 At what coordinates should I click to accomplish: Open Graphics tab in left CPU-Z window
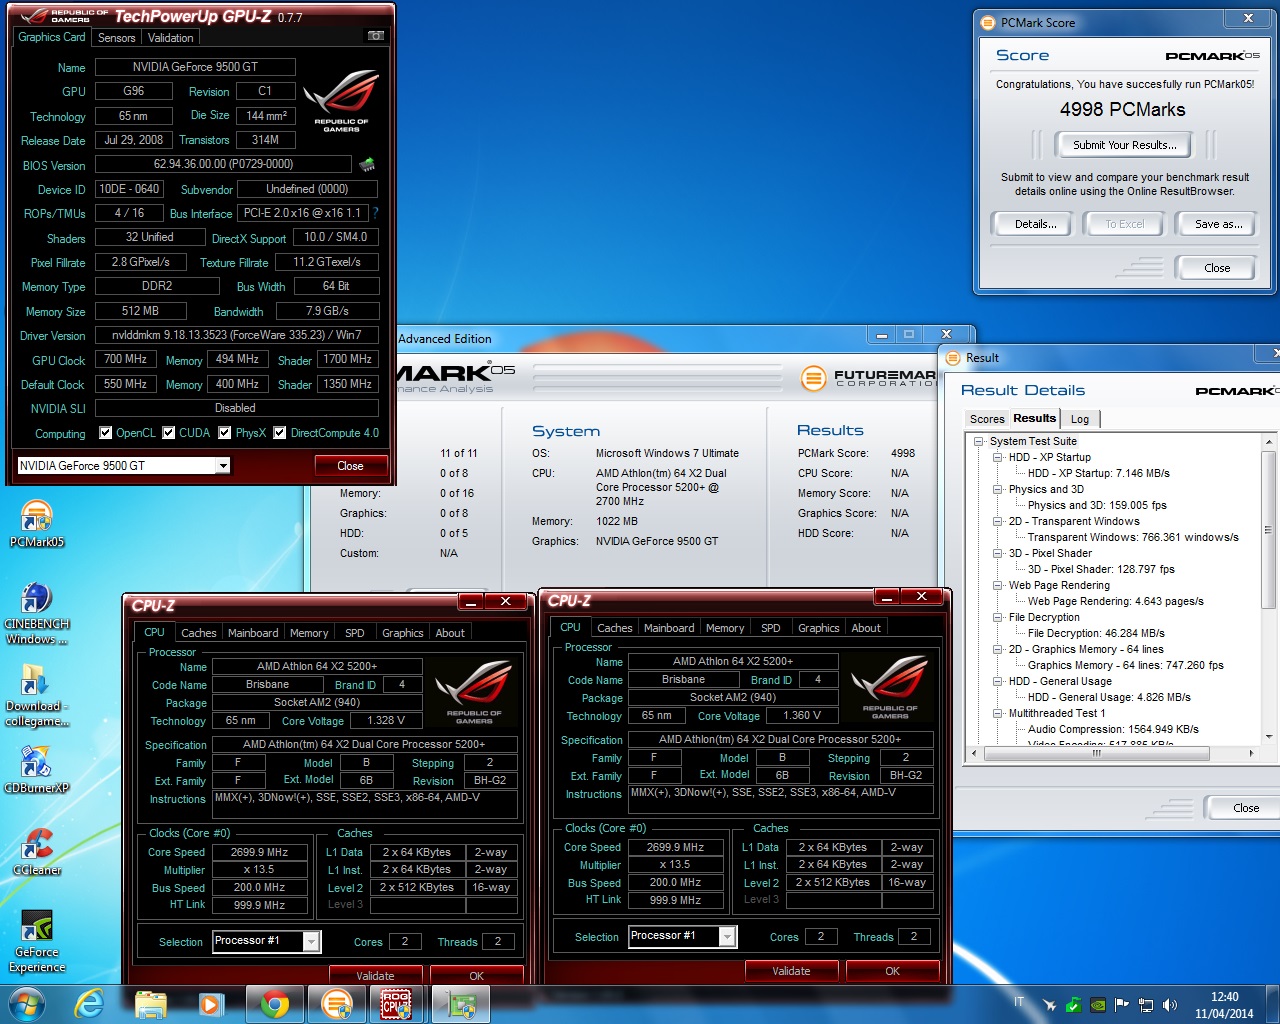click(x=402, y=633)
